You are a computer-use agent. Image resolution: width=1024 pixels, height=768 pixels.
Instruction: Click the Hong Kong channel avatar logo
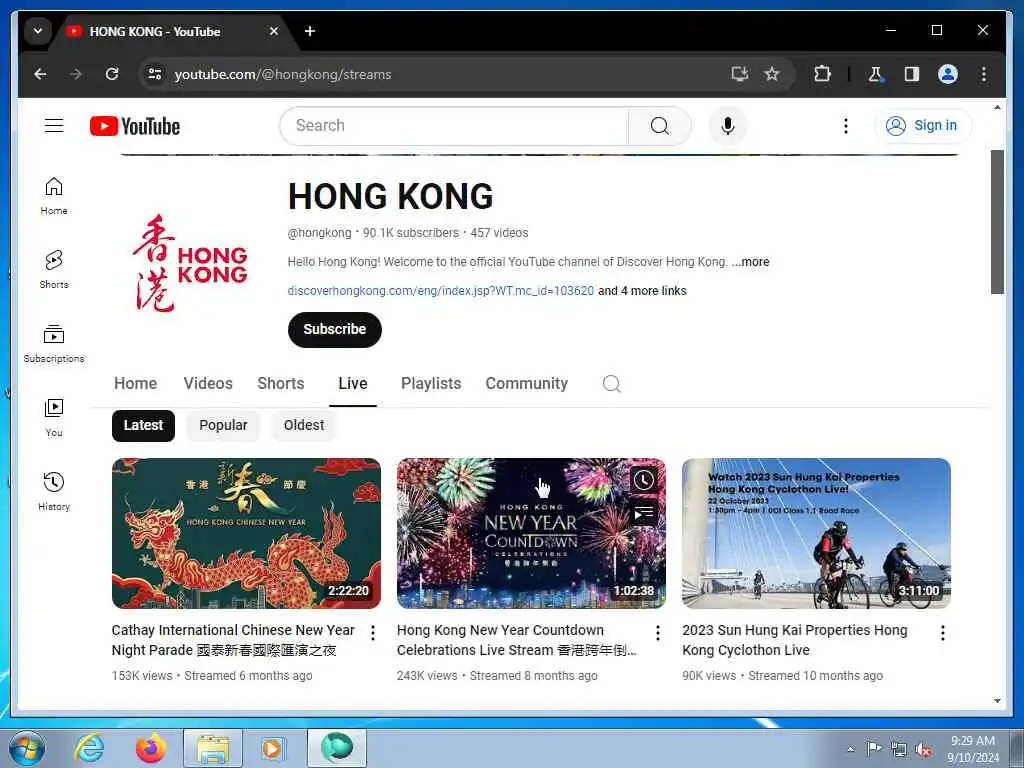pyautogui.click(x=190, y=263)
